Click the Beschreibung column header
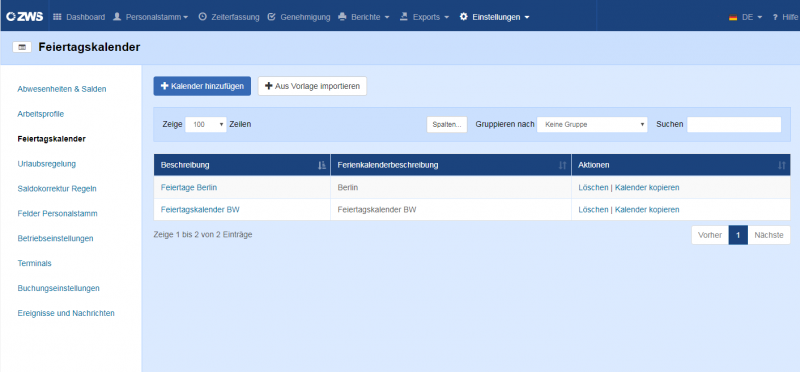The height and width of the screenshot is (372, 800). click(242, 165)
